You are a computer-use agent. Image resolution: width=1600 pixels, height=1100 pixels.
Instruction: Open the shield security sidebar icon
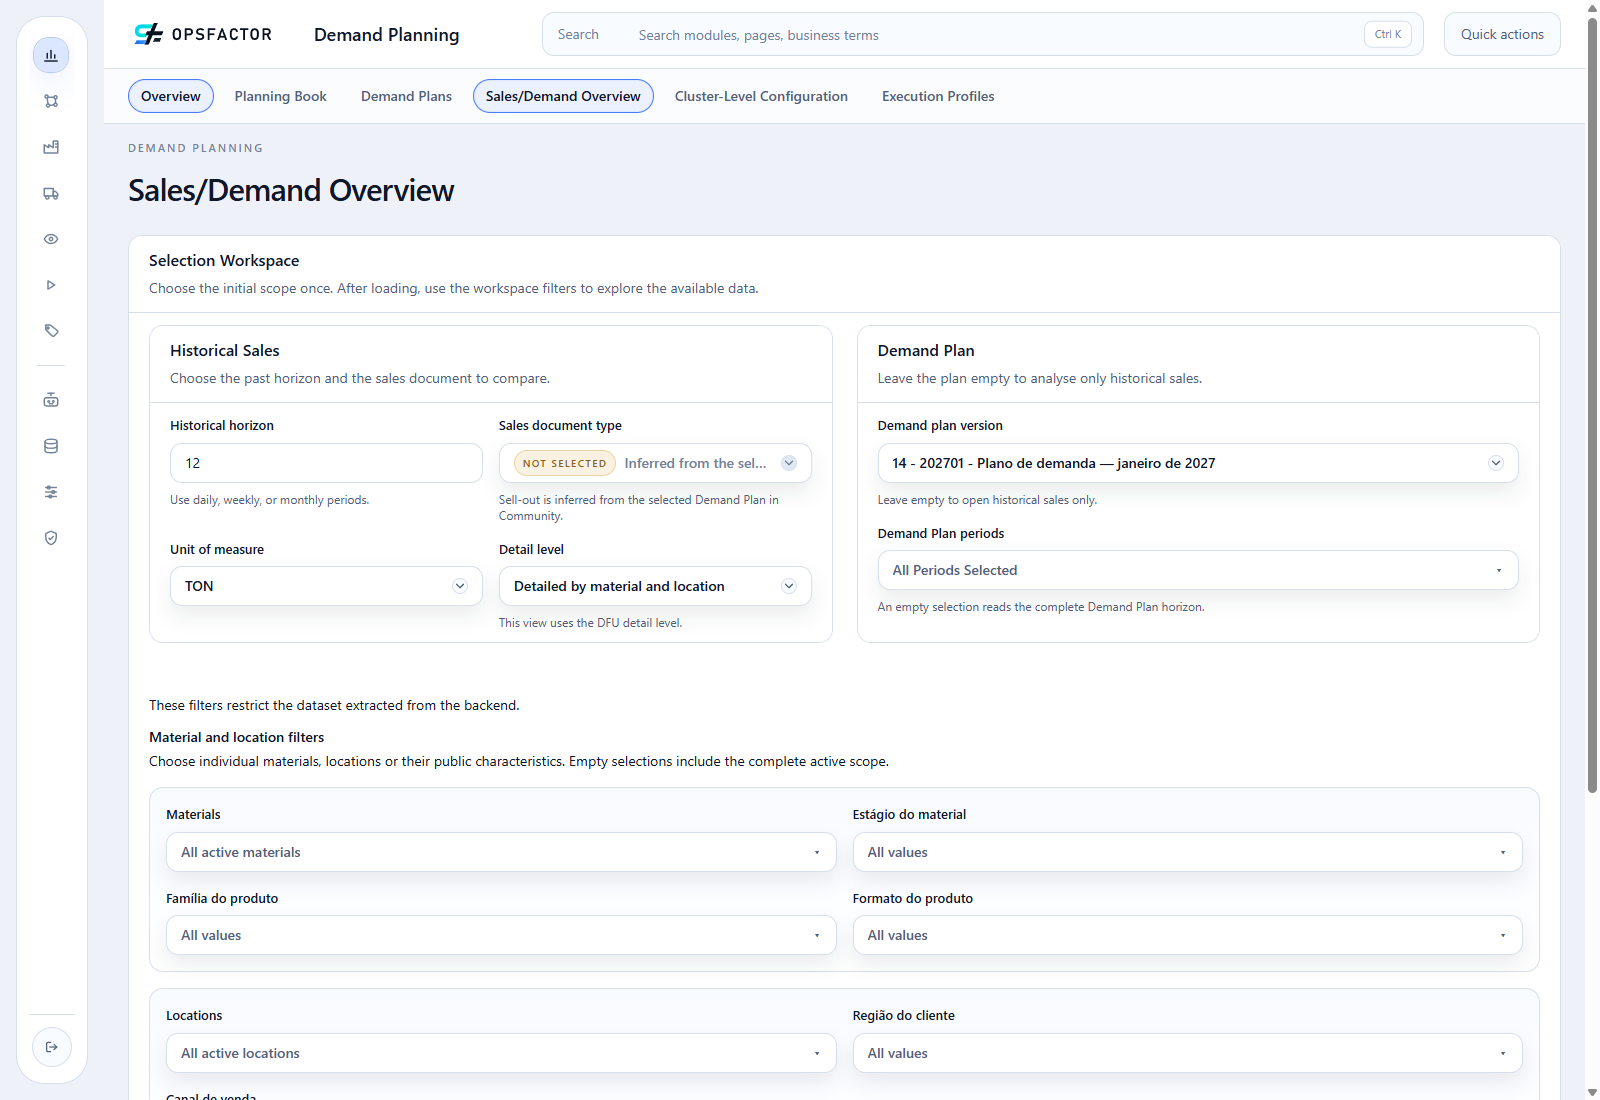tap(51, 538)
